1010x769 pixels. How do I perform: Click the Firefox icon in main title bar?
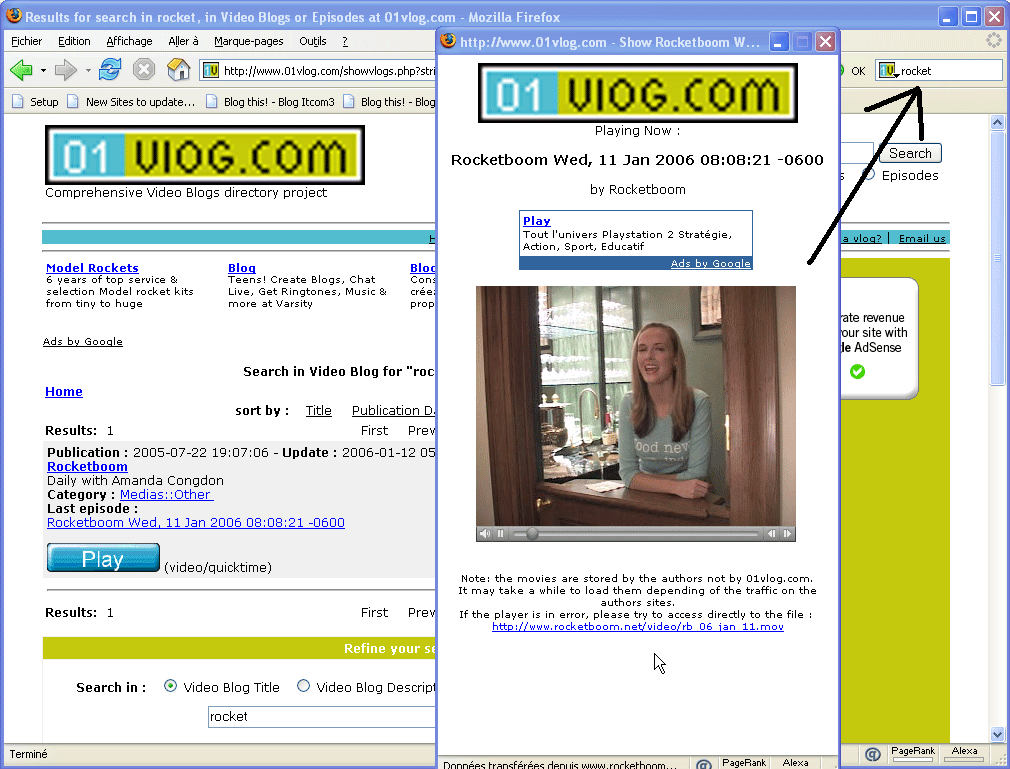point(14,16)
